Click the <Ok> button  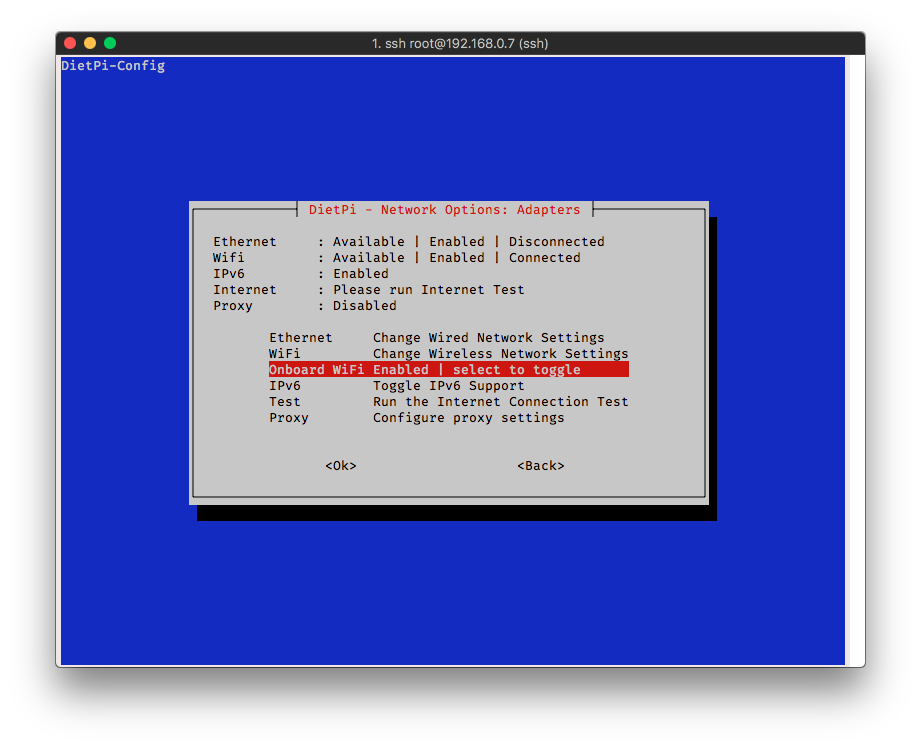click(x=341, y=466)
